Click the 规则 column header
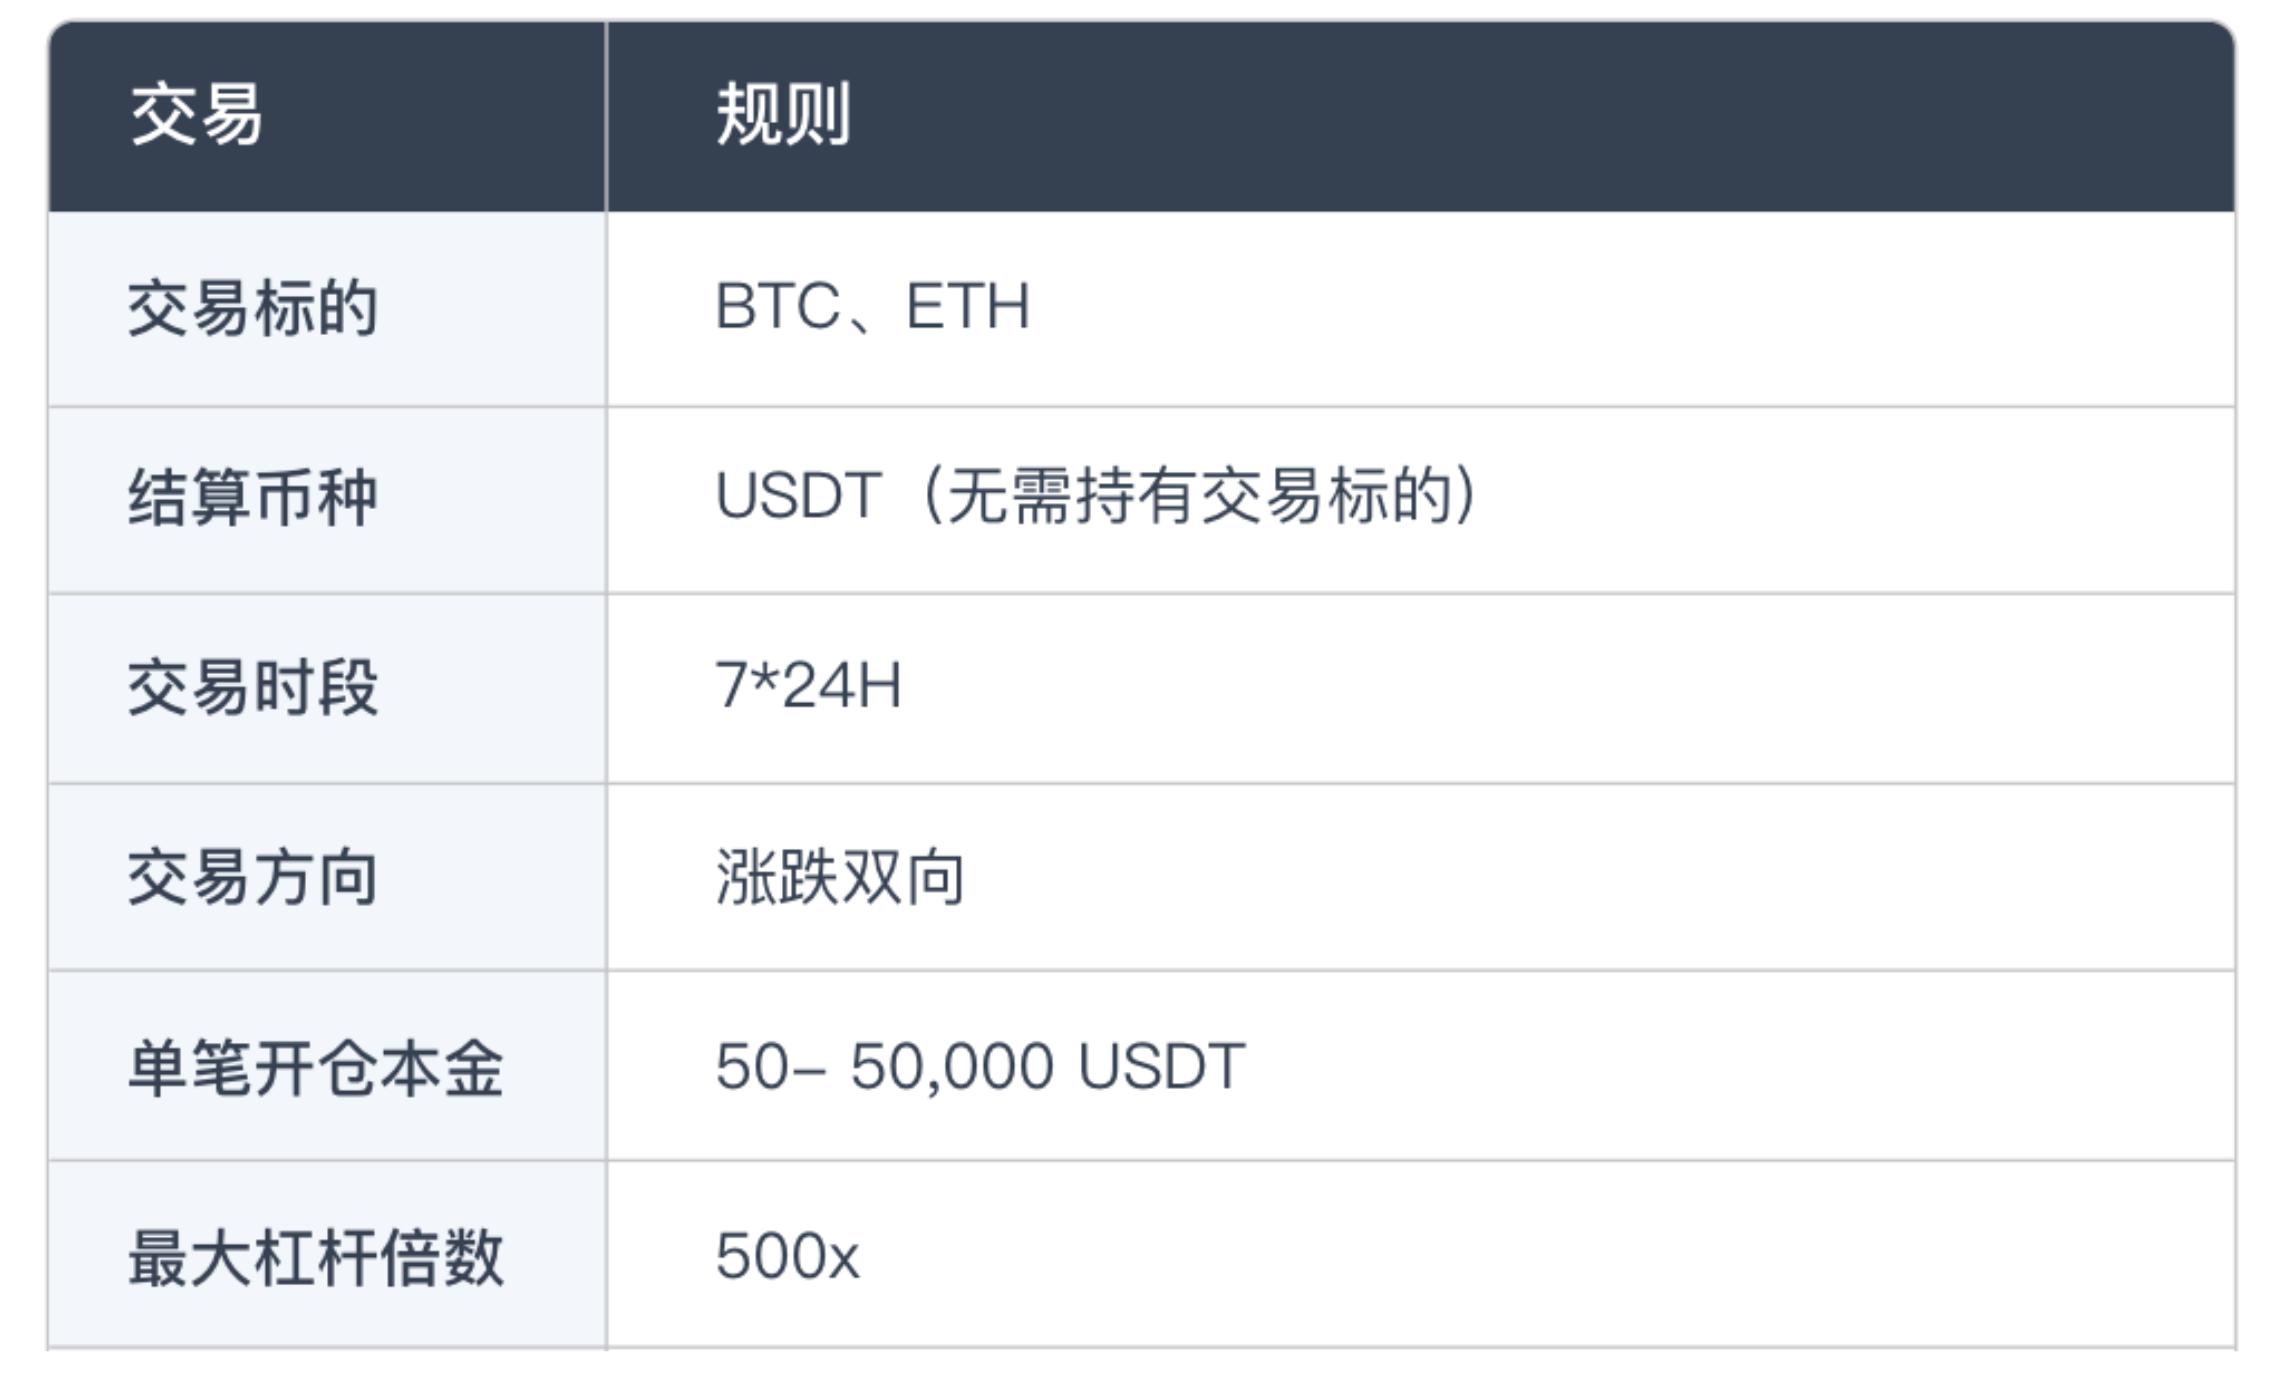Viewport: 2276px width, 1380px height. pos(783,115)
